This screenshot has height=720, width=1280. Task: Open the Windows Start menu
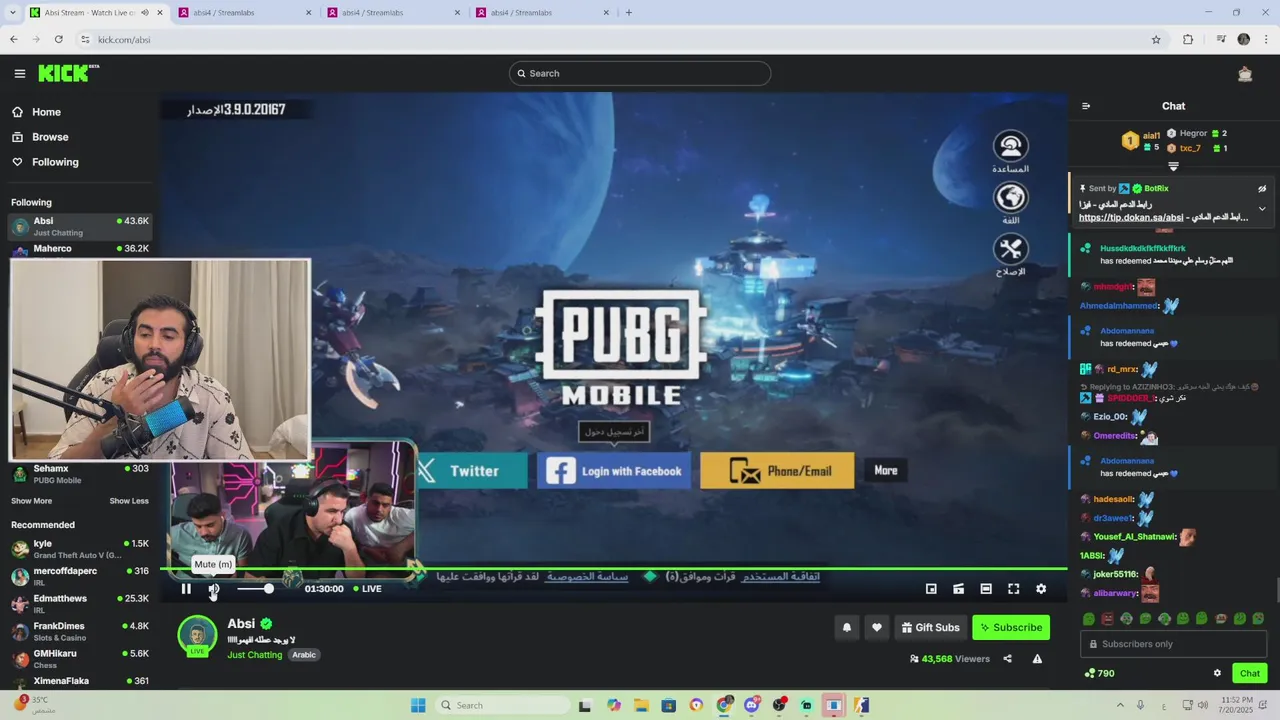[x=418, y=705]
